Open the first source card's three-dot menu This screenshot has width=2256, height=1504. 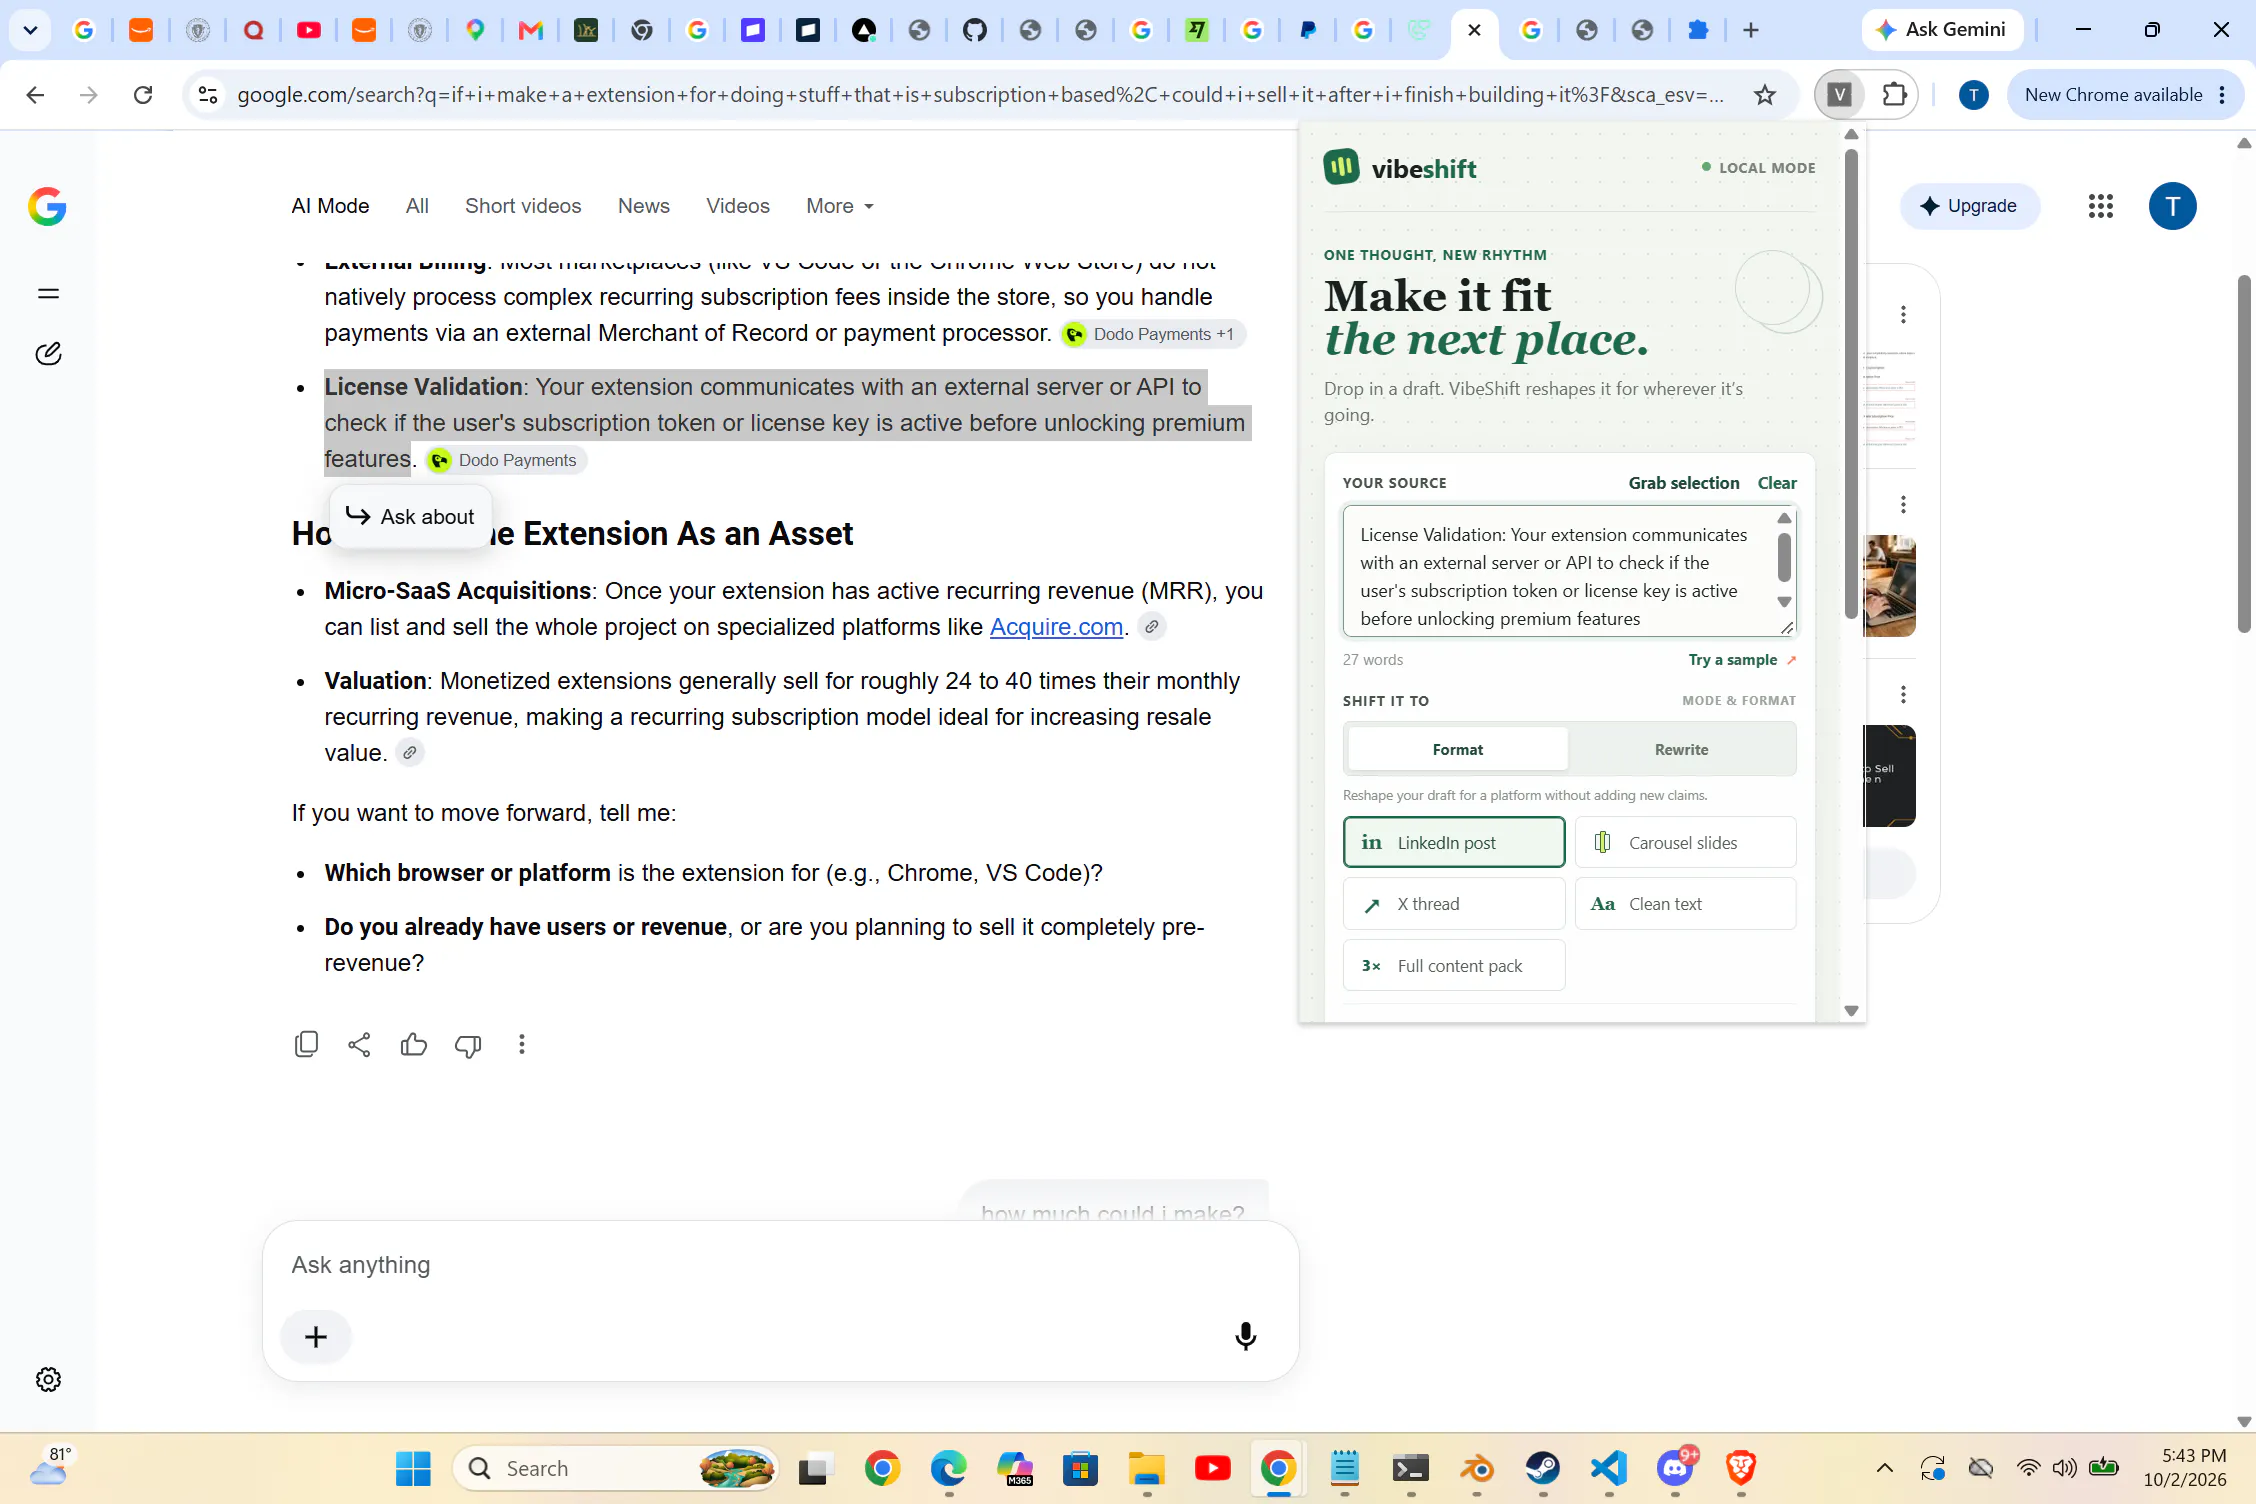(x=1903, y=315)
